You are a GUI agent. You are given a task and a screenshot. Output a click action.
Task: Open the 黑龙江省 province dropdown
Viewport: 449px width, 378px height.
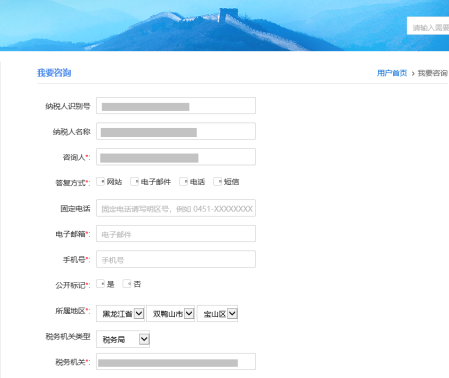[x=120, y=313]
